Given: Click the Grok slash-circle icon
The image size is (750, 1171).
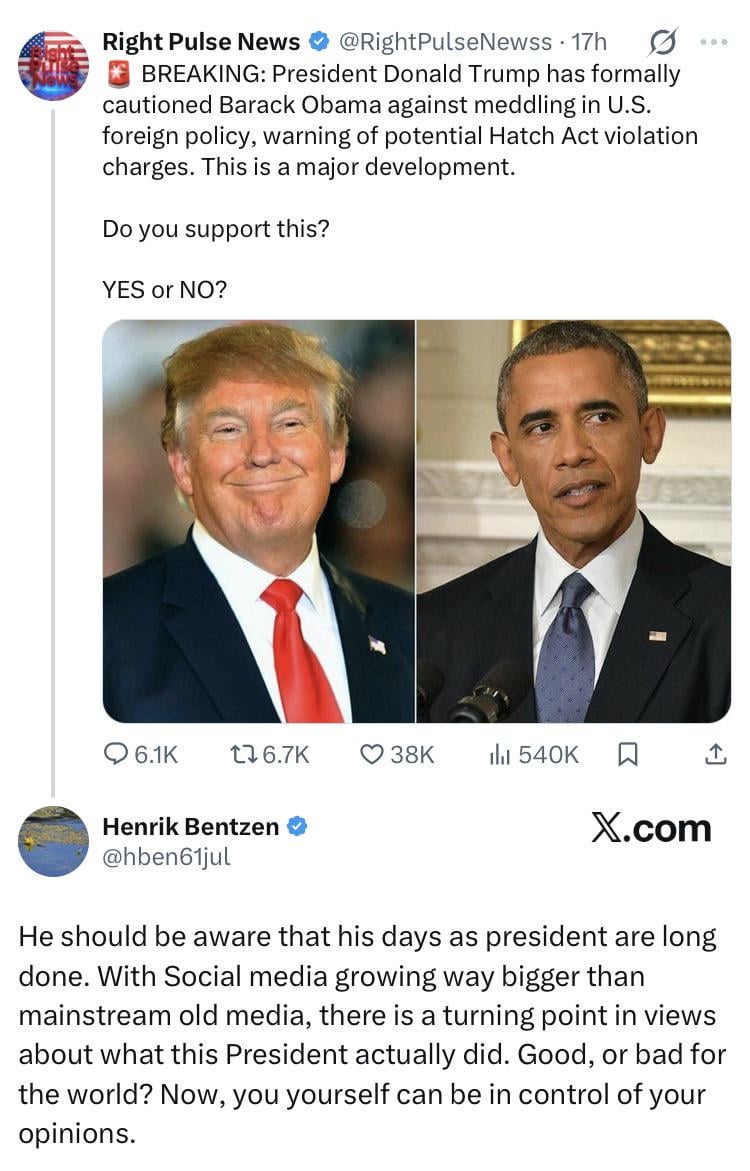Looking at the screenshot, I should [x=662, y=43].
